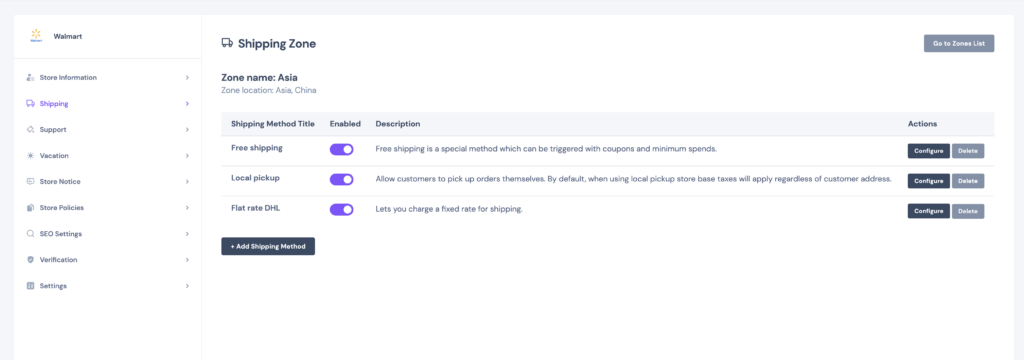Click the Description column header

pyautogui.click(x=398, y=124)
